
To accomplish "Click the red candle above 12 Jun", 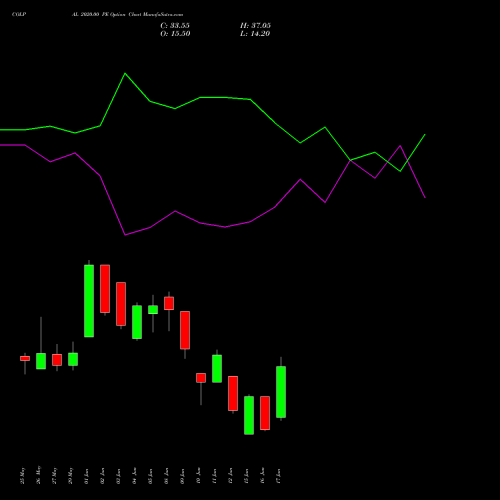I will point(233,393).
